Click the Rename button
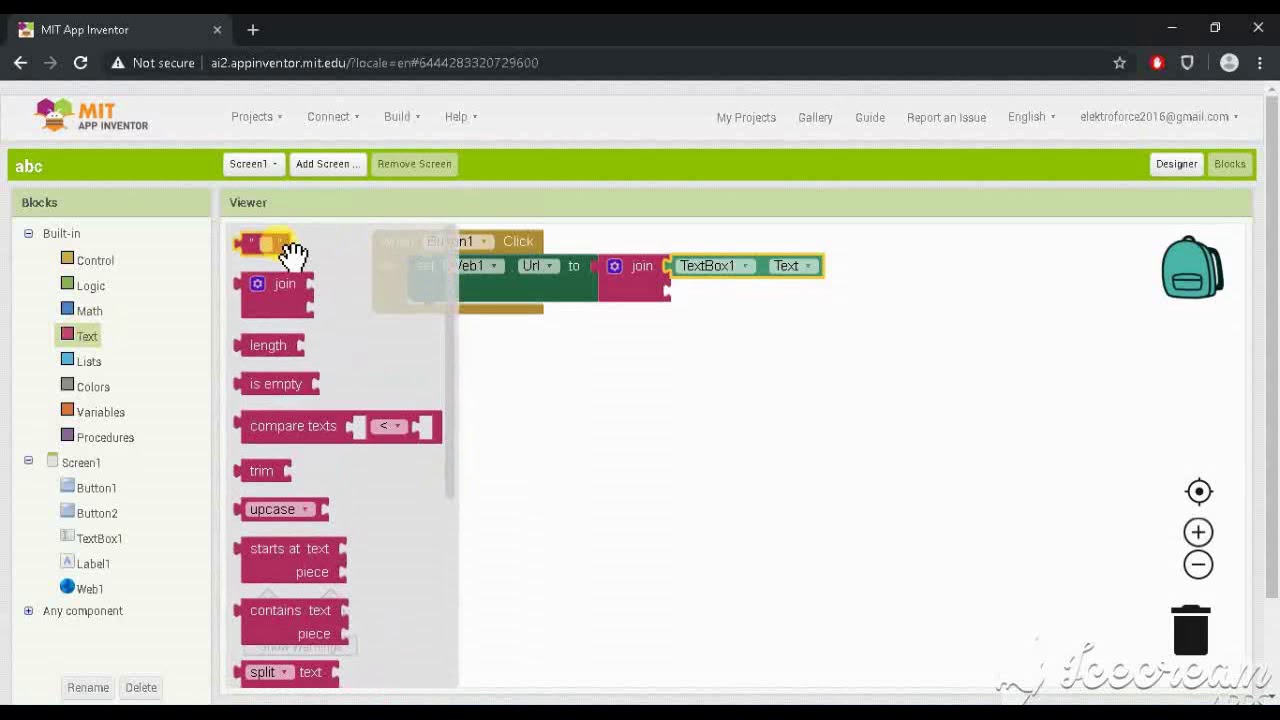Image resolution: width=1280 pixels, height=720 pixels. 88,687
